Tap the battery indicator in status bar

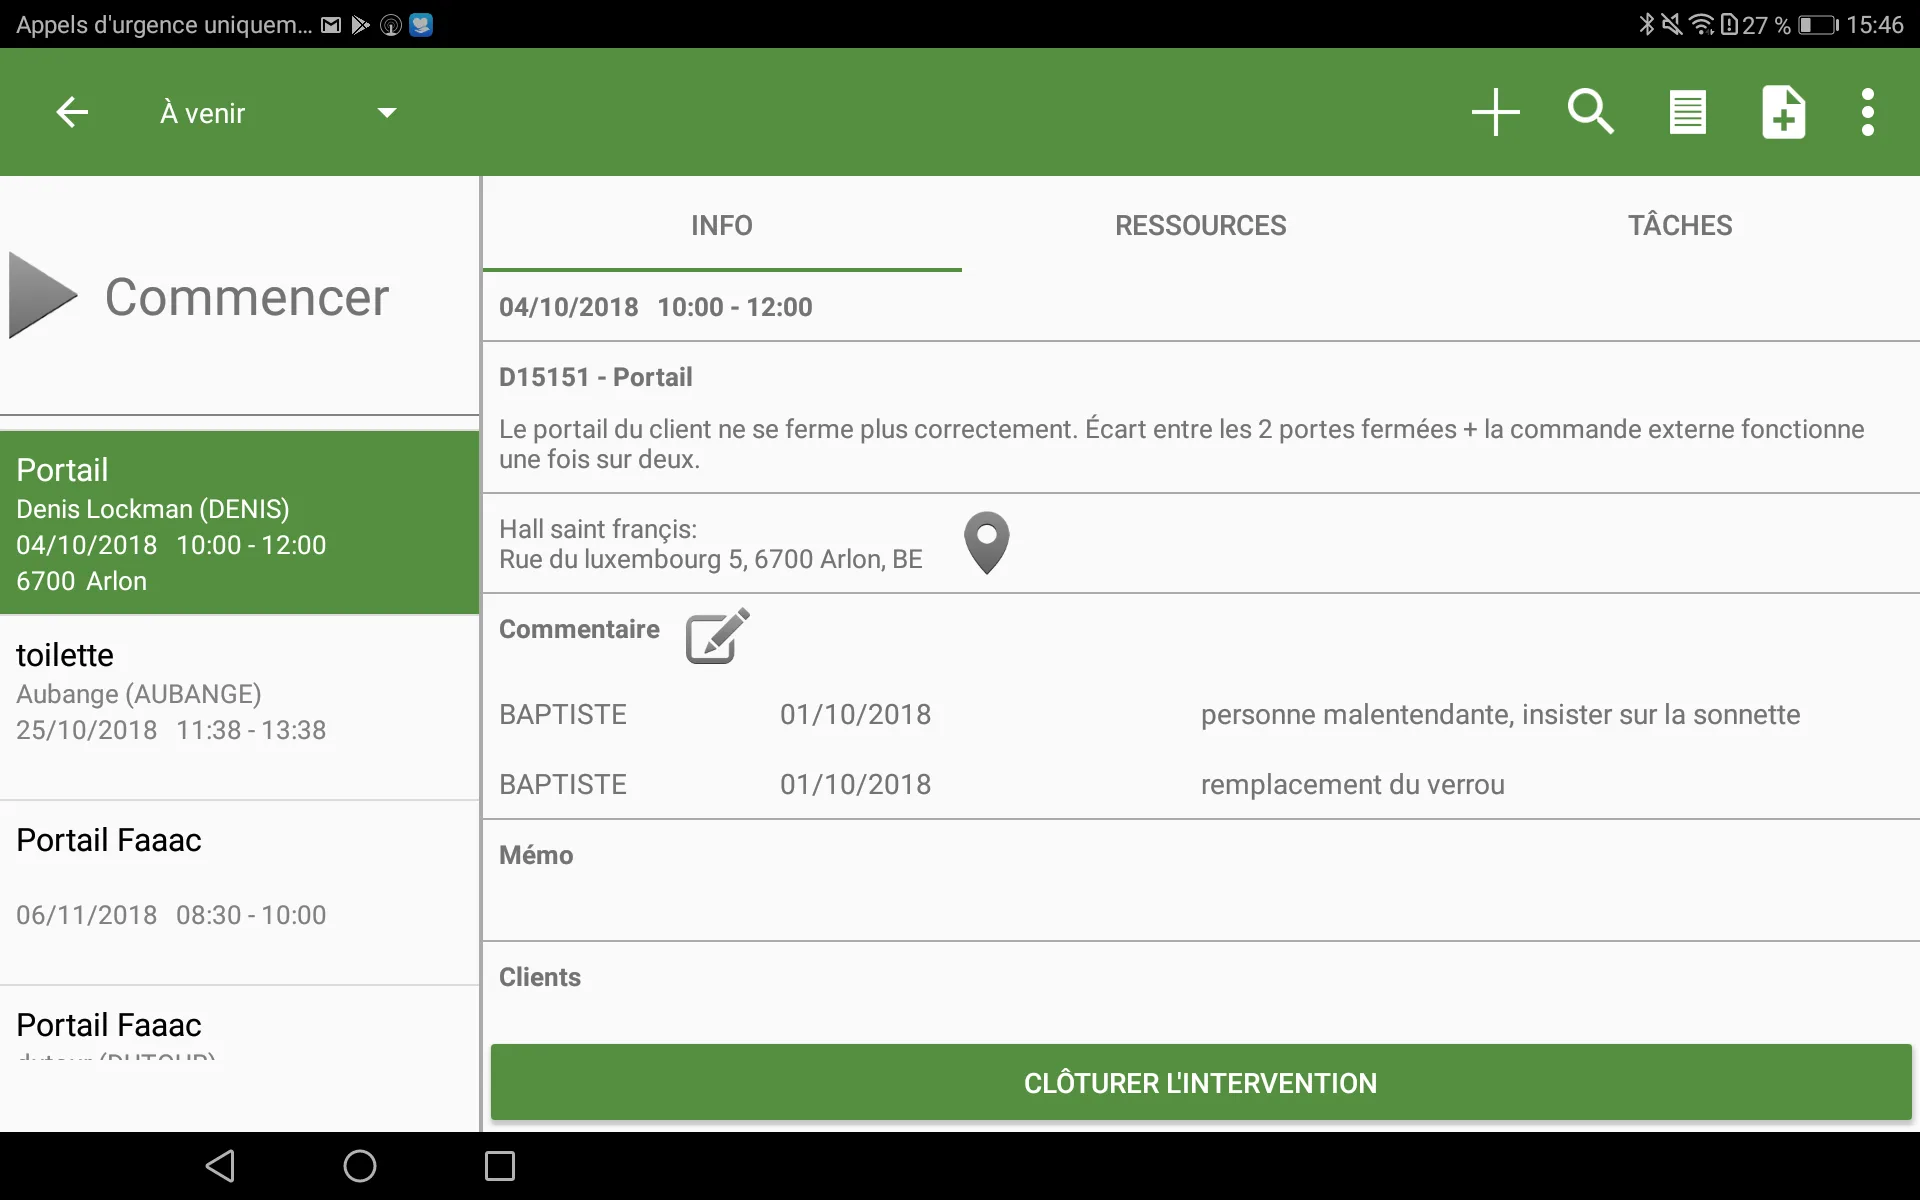point(1818,25)
